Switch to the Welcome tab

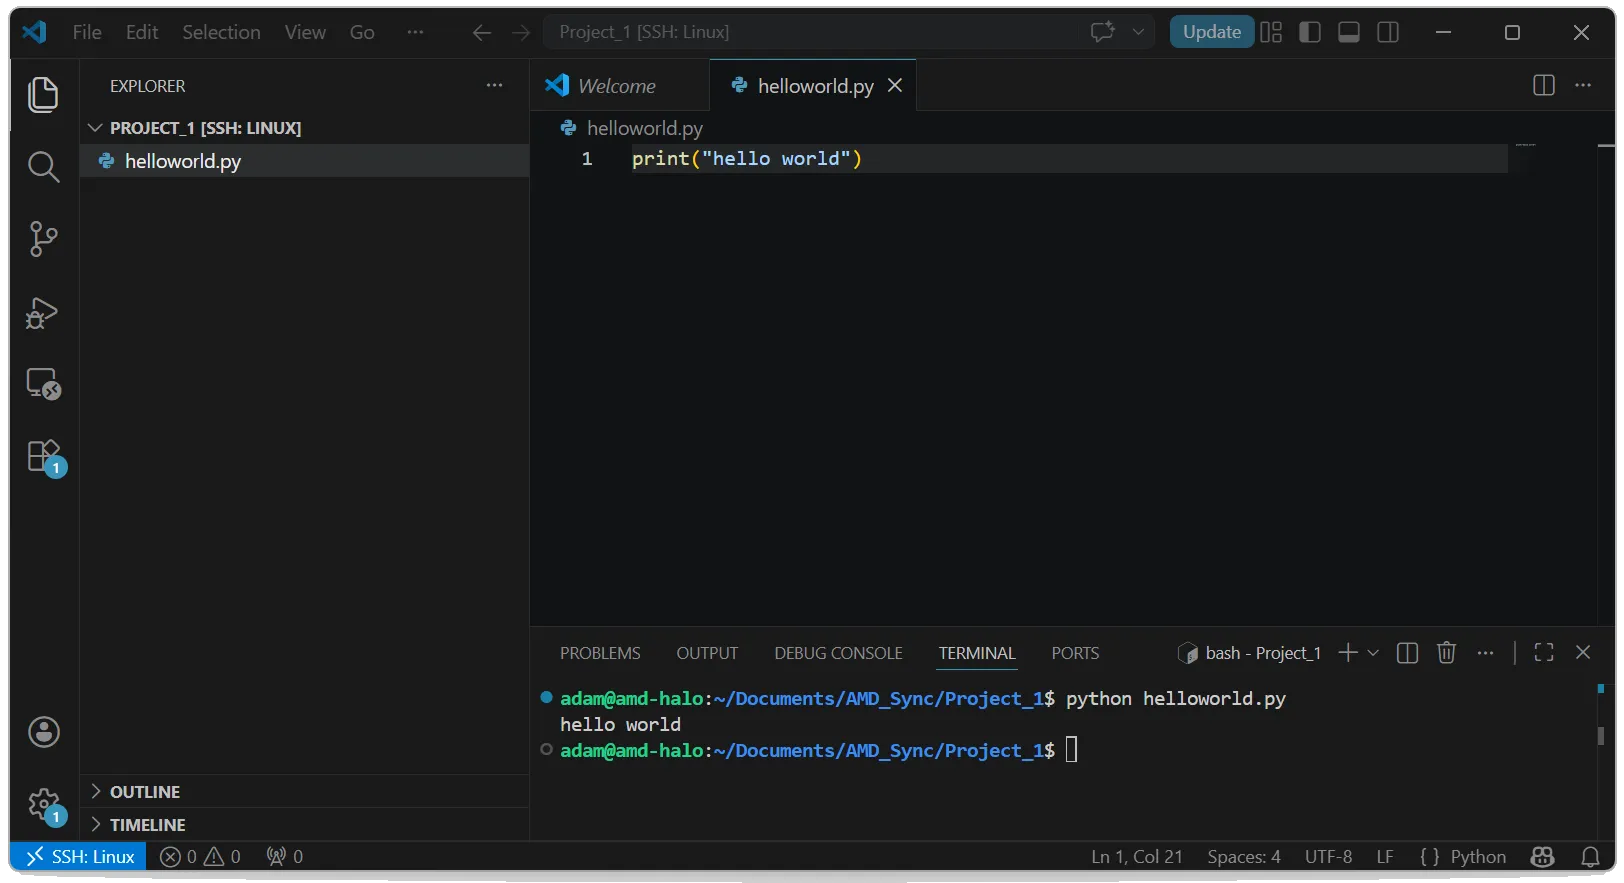point(618,86)
